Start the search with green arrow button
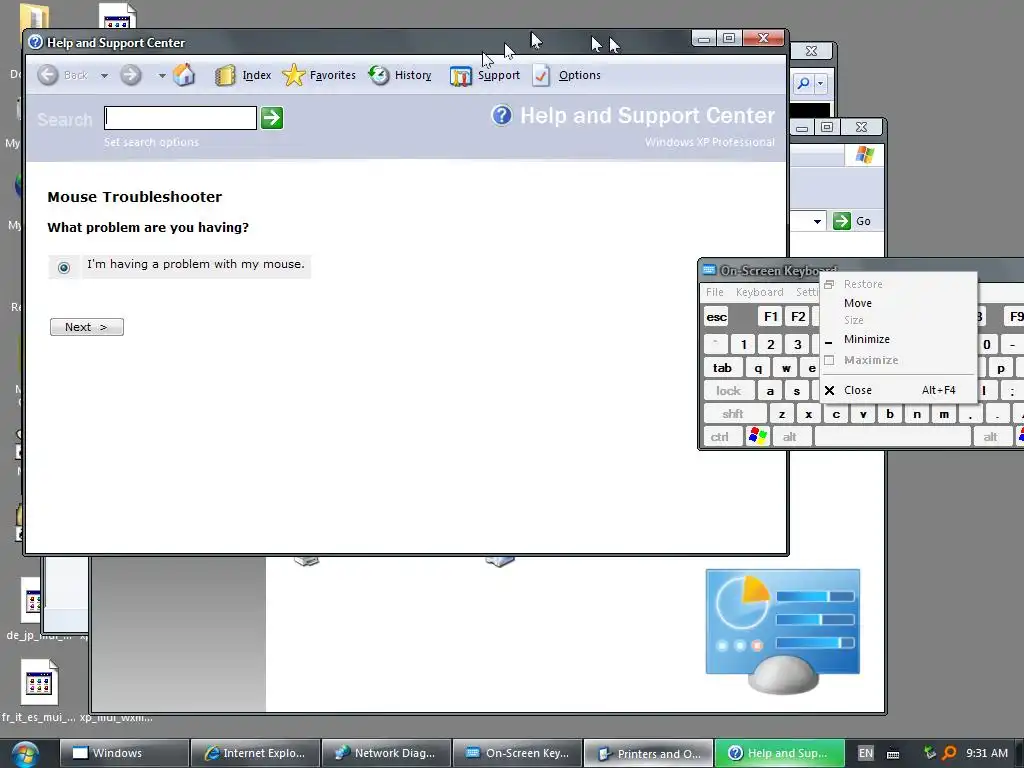The width and height of the screenshot is (1024, 768). tap(272, 118)
